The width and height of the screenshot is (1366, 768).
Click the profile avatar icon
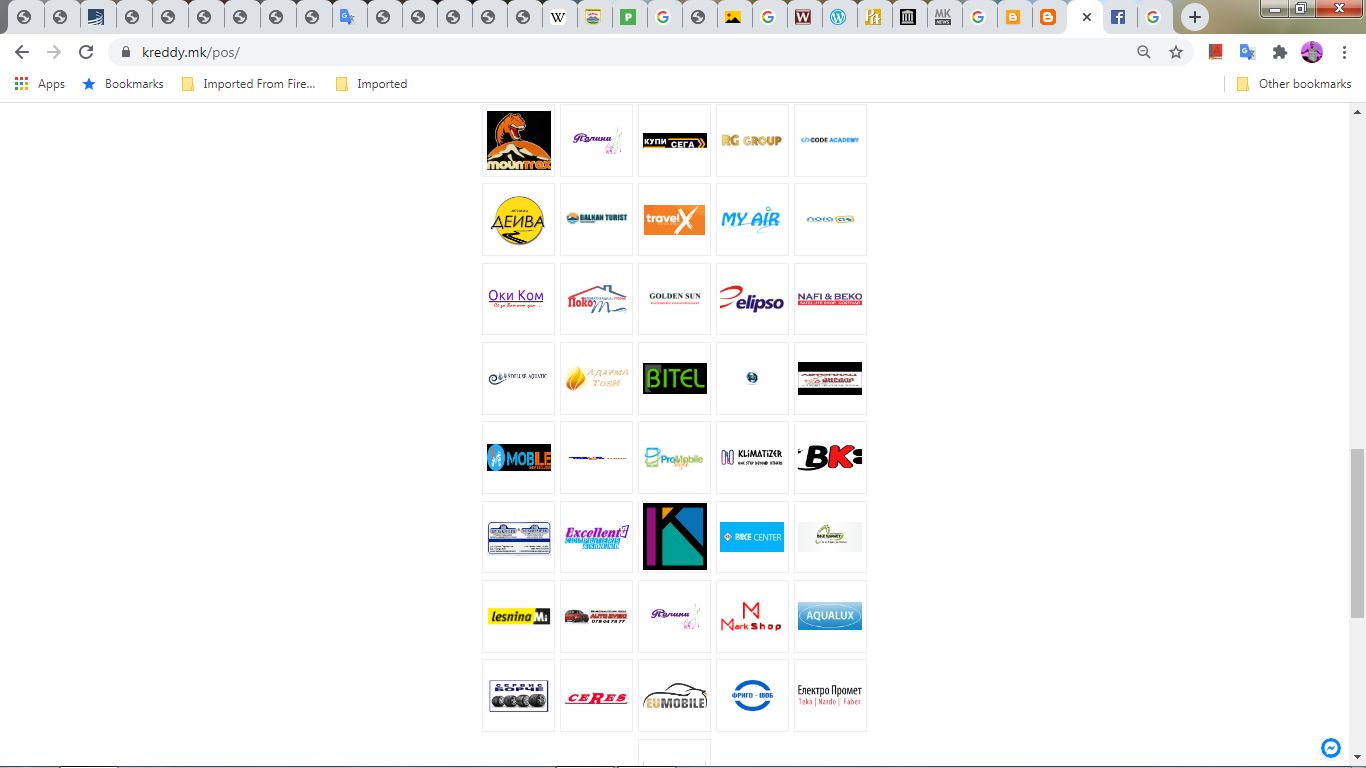[1312, 52]
